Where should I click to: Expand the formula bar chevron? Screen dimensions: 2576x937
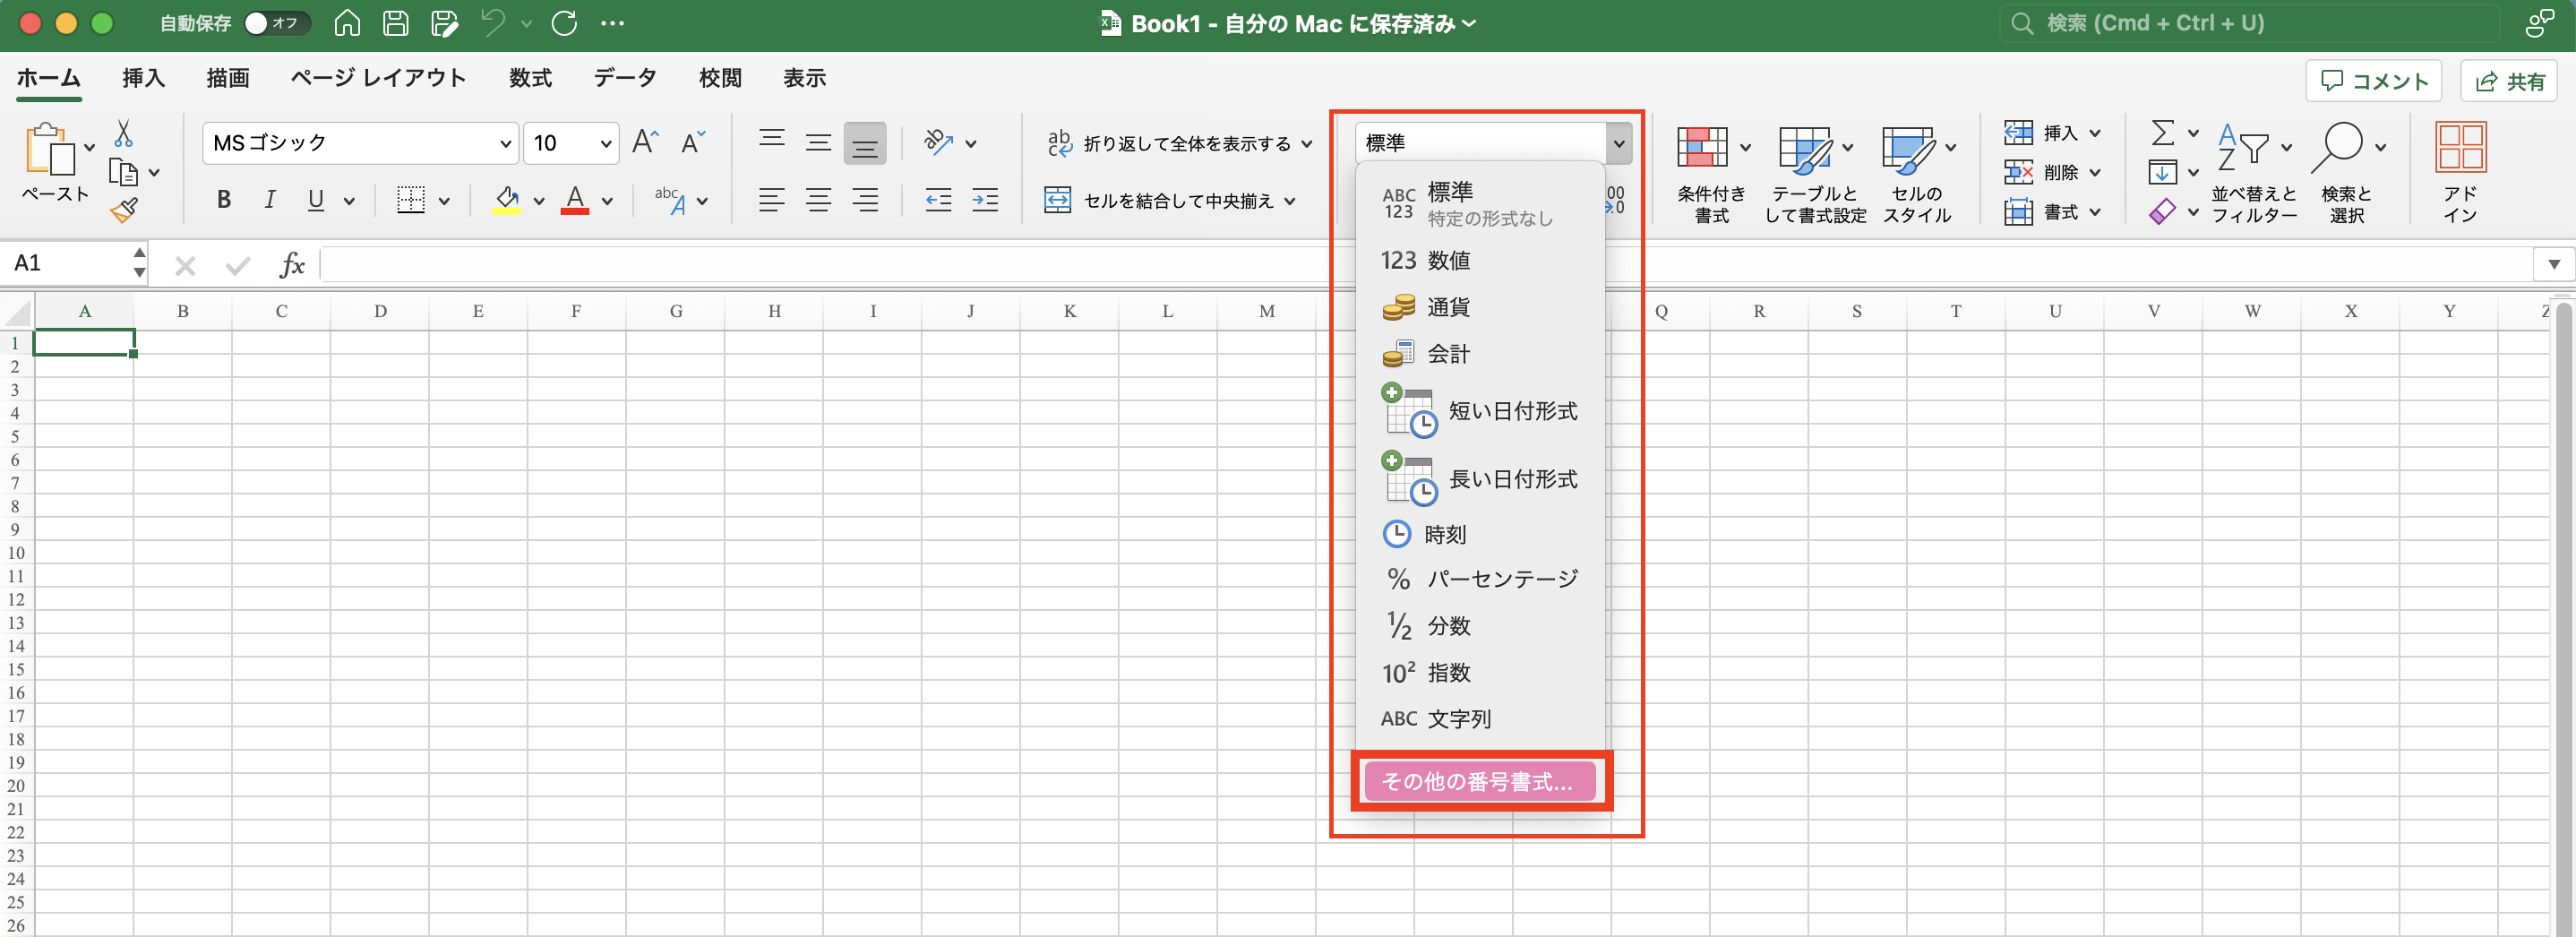(2553, 265)
